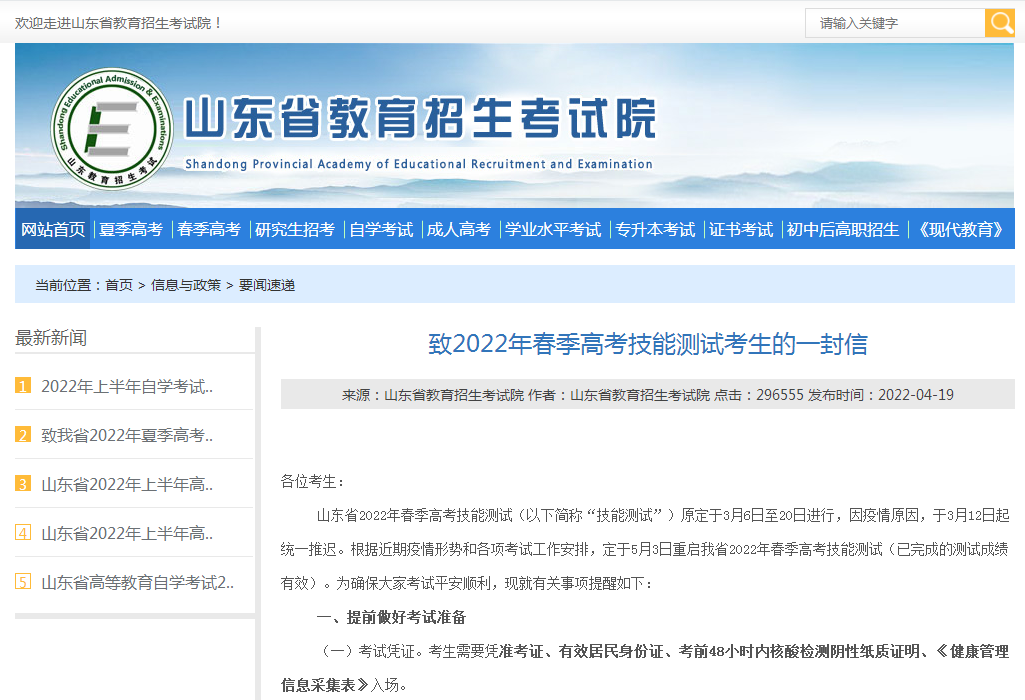Screen dimensions: 1025x700
Task: Click the orange search magnifier icon
Action: click(999, 23)
